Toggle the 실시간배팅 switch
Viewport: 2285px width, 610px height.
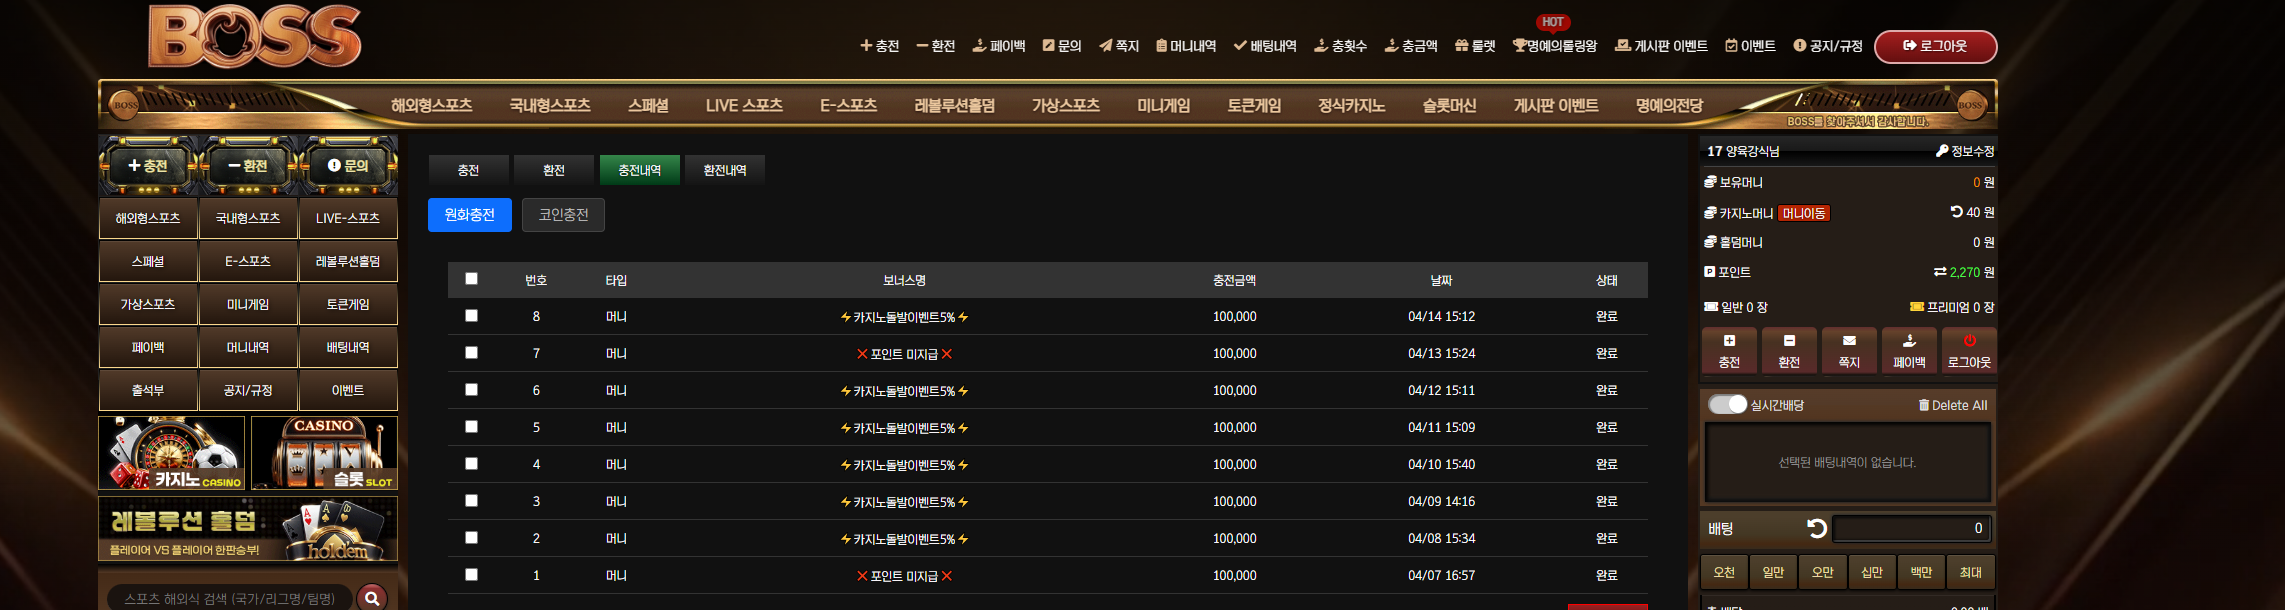[1727, 404]
